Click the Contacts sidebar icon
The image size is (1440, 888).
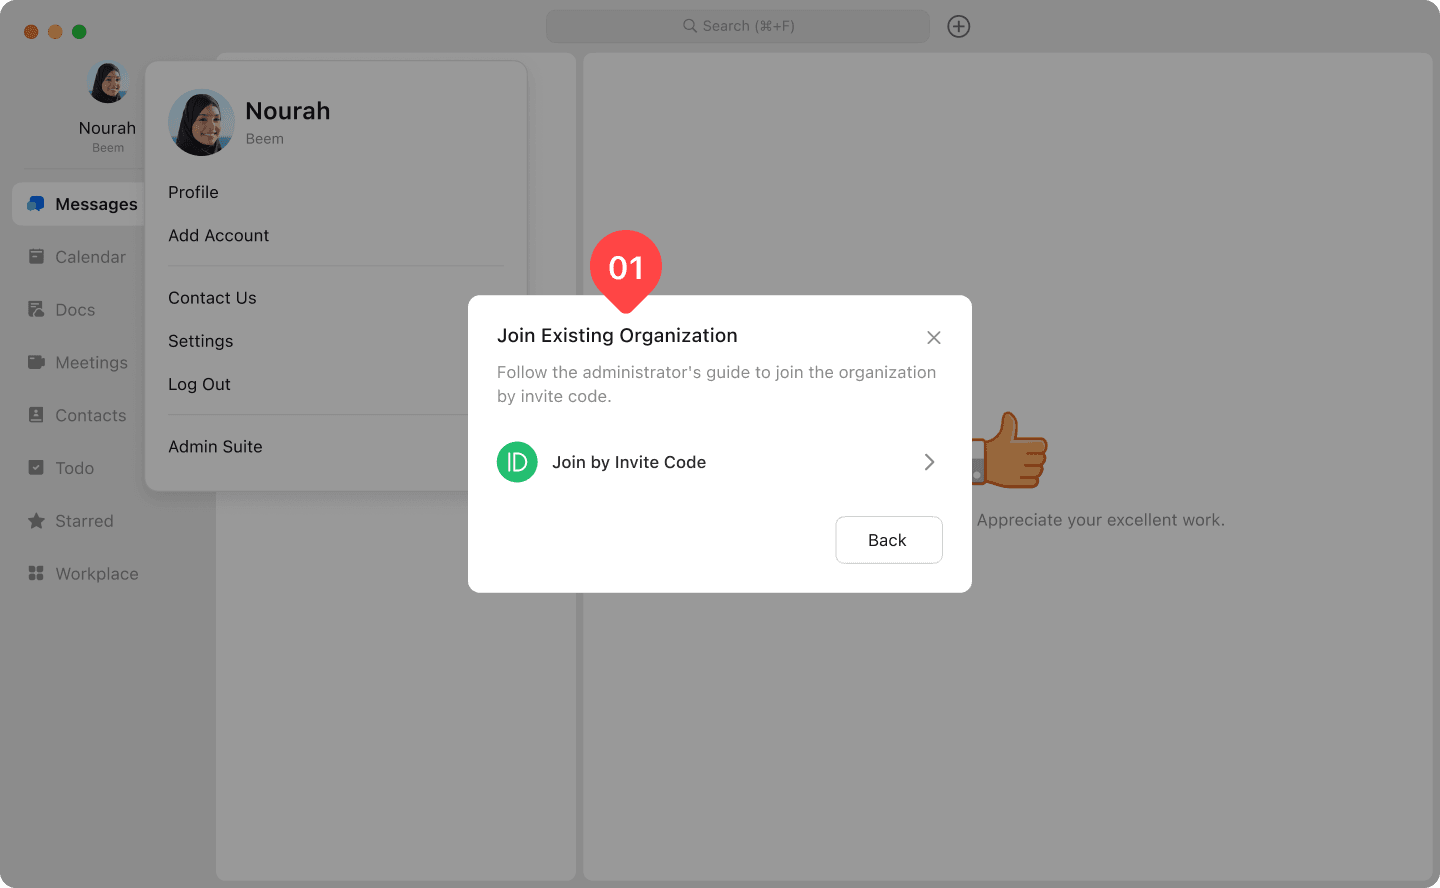[x=36, y=415]
